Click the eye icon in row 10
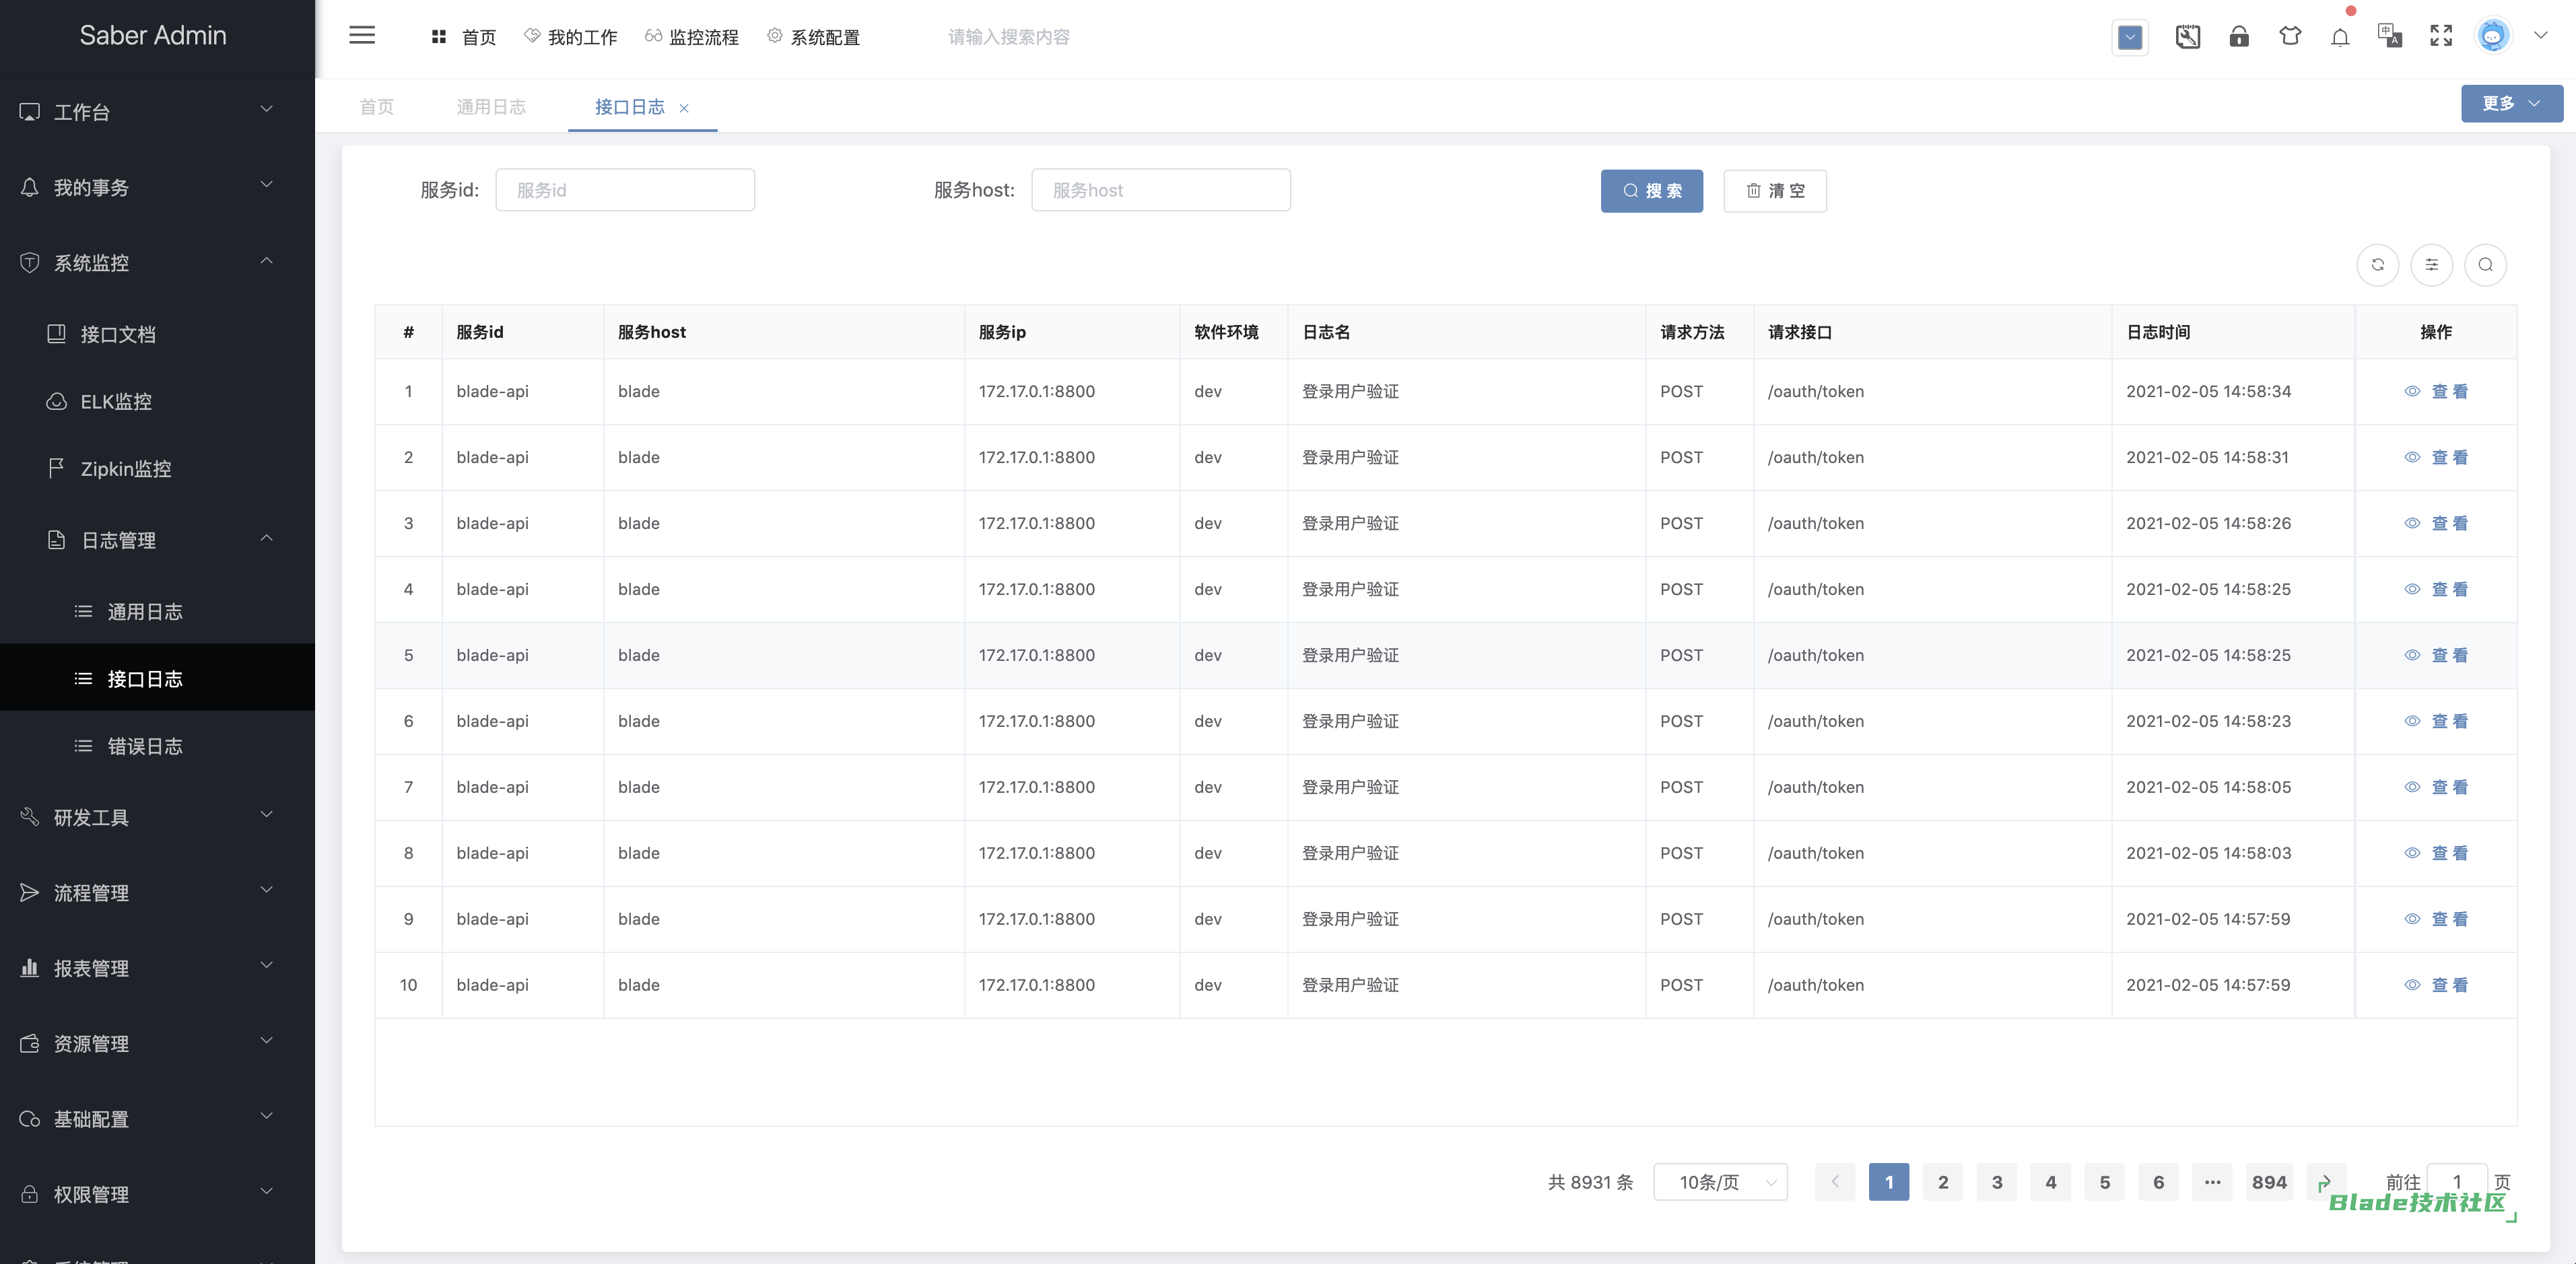 tap(2412, 985)
